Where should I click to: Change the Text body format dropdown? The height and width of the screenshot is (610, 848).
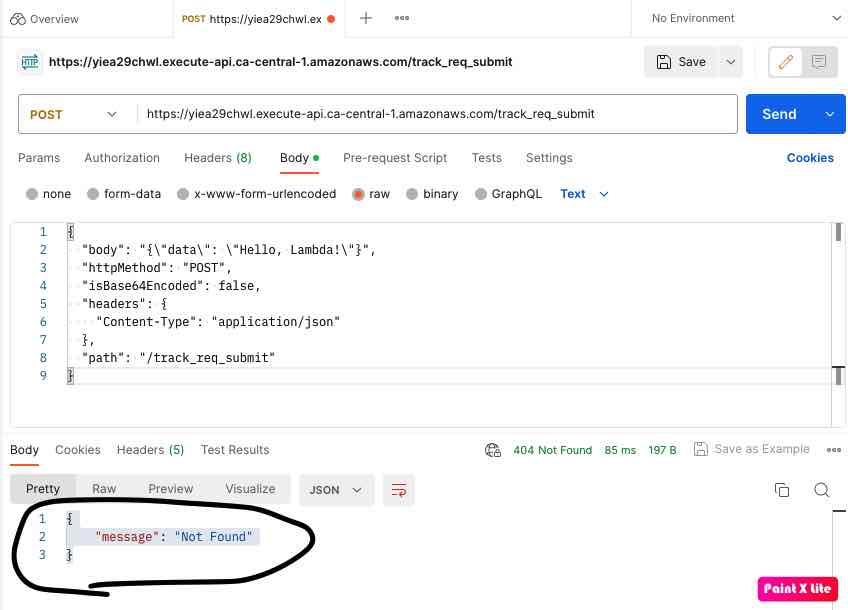[x=584, y=194]
